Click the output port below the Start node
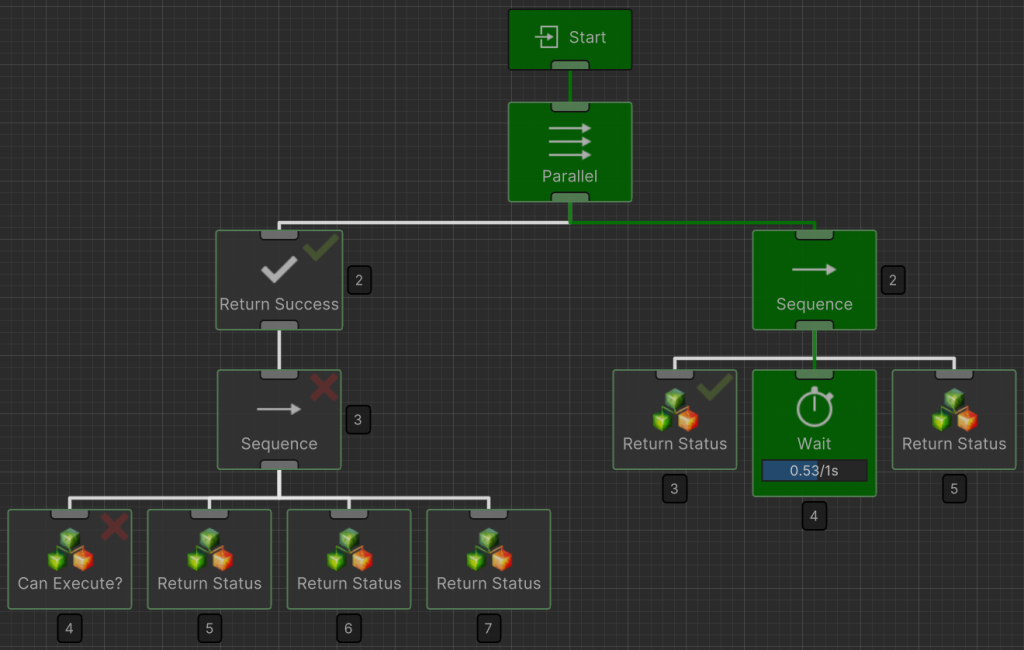The height and width of the screenshot is (650, 1024). tap(570, 66)
